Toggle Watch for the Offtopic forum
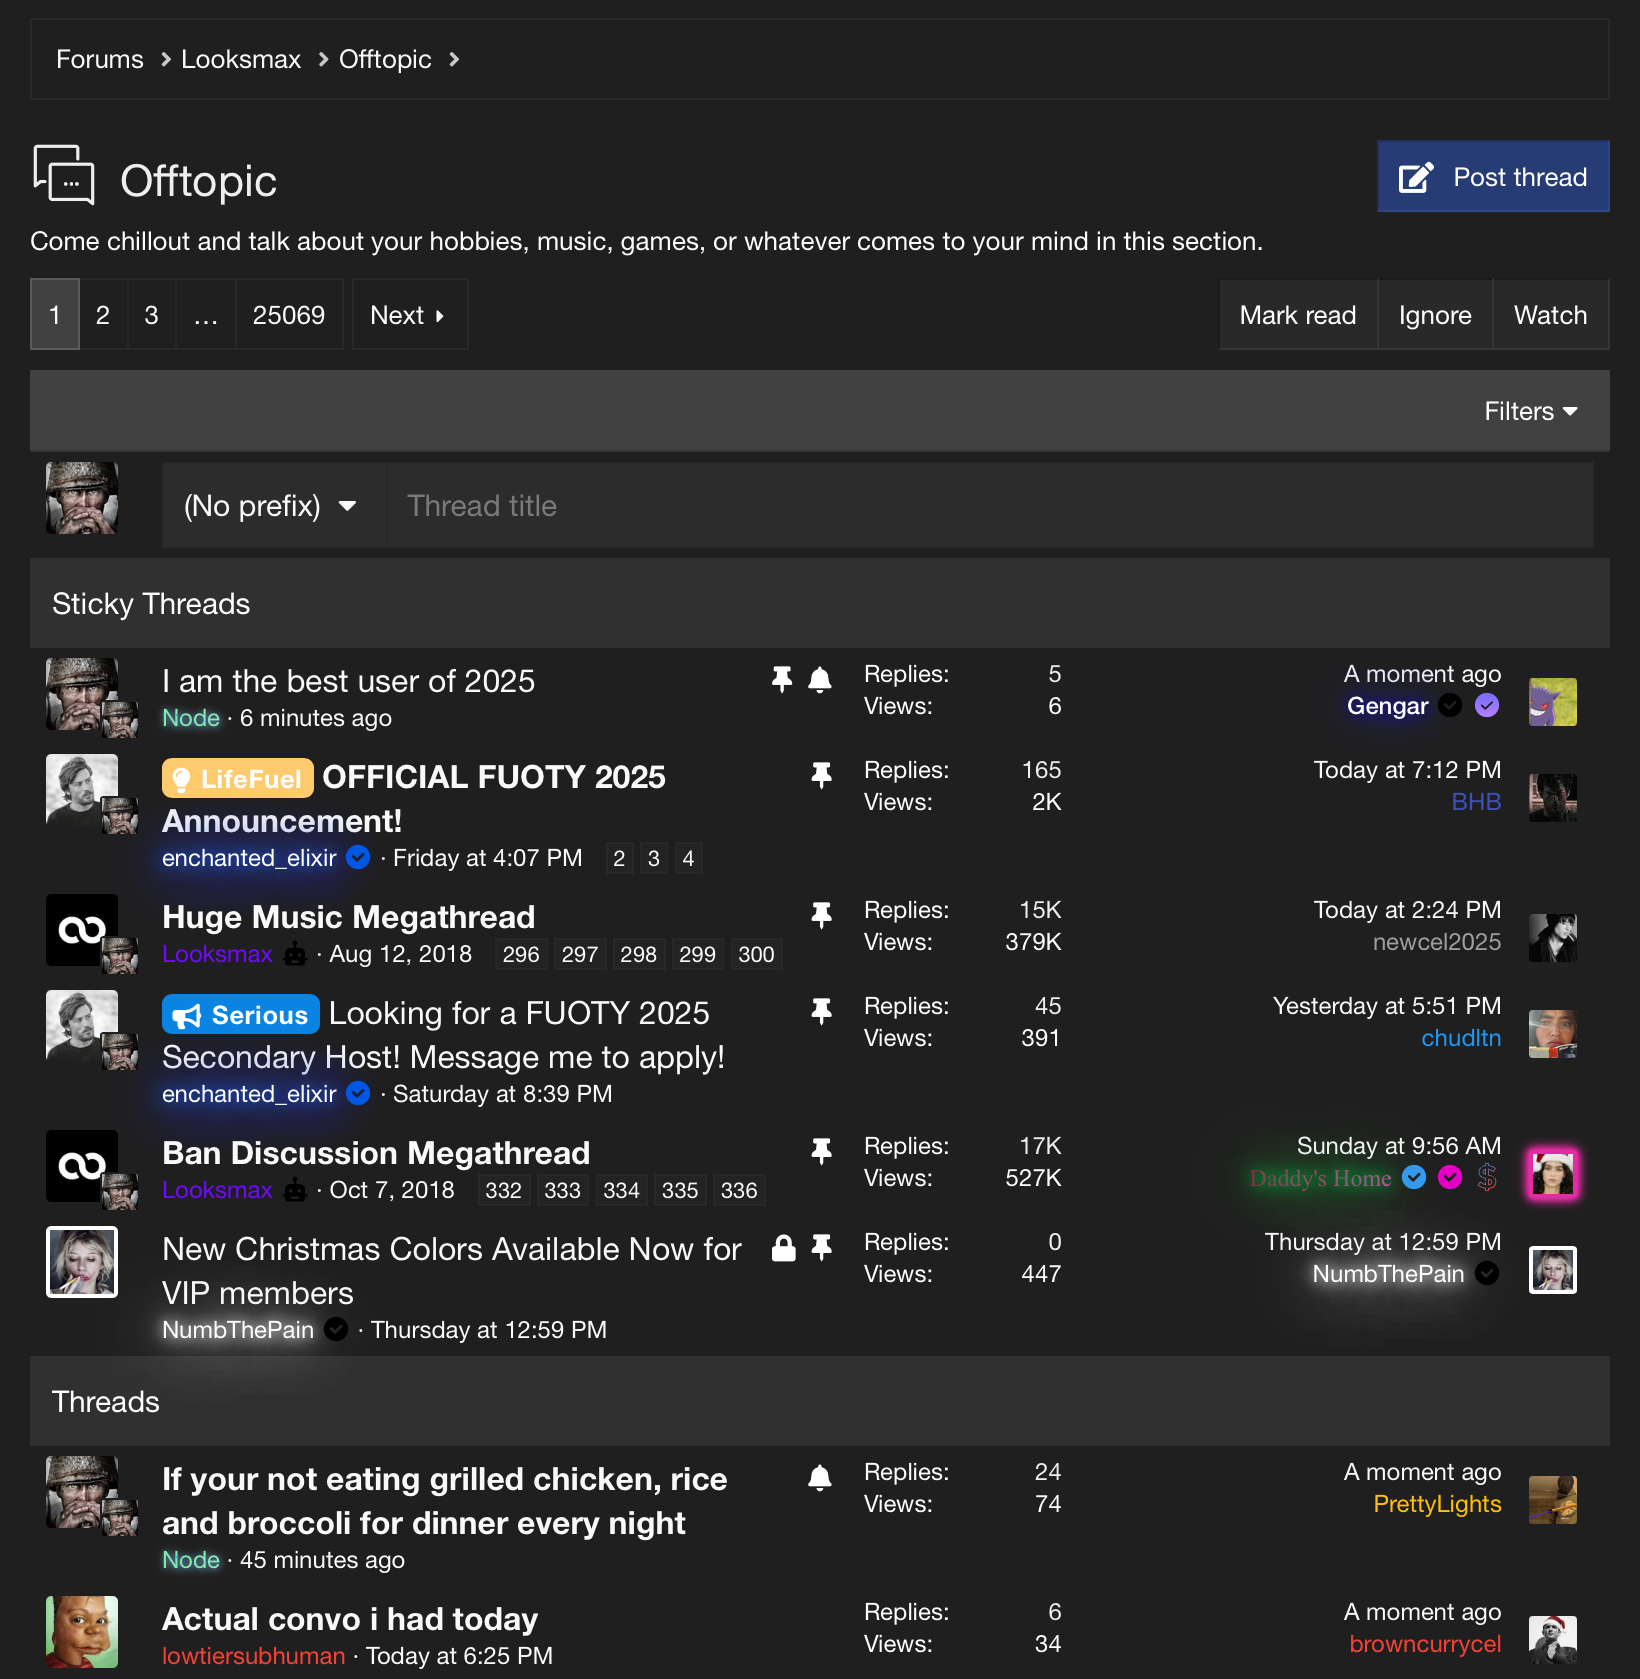 click(1549, 315)
